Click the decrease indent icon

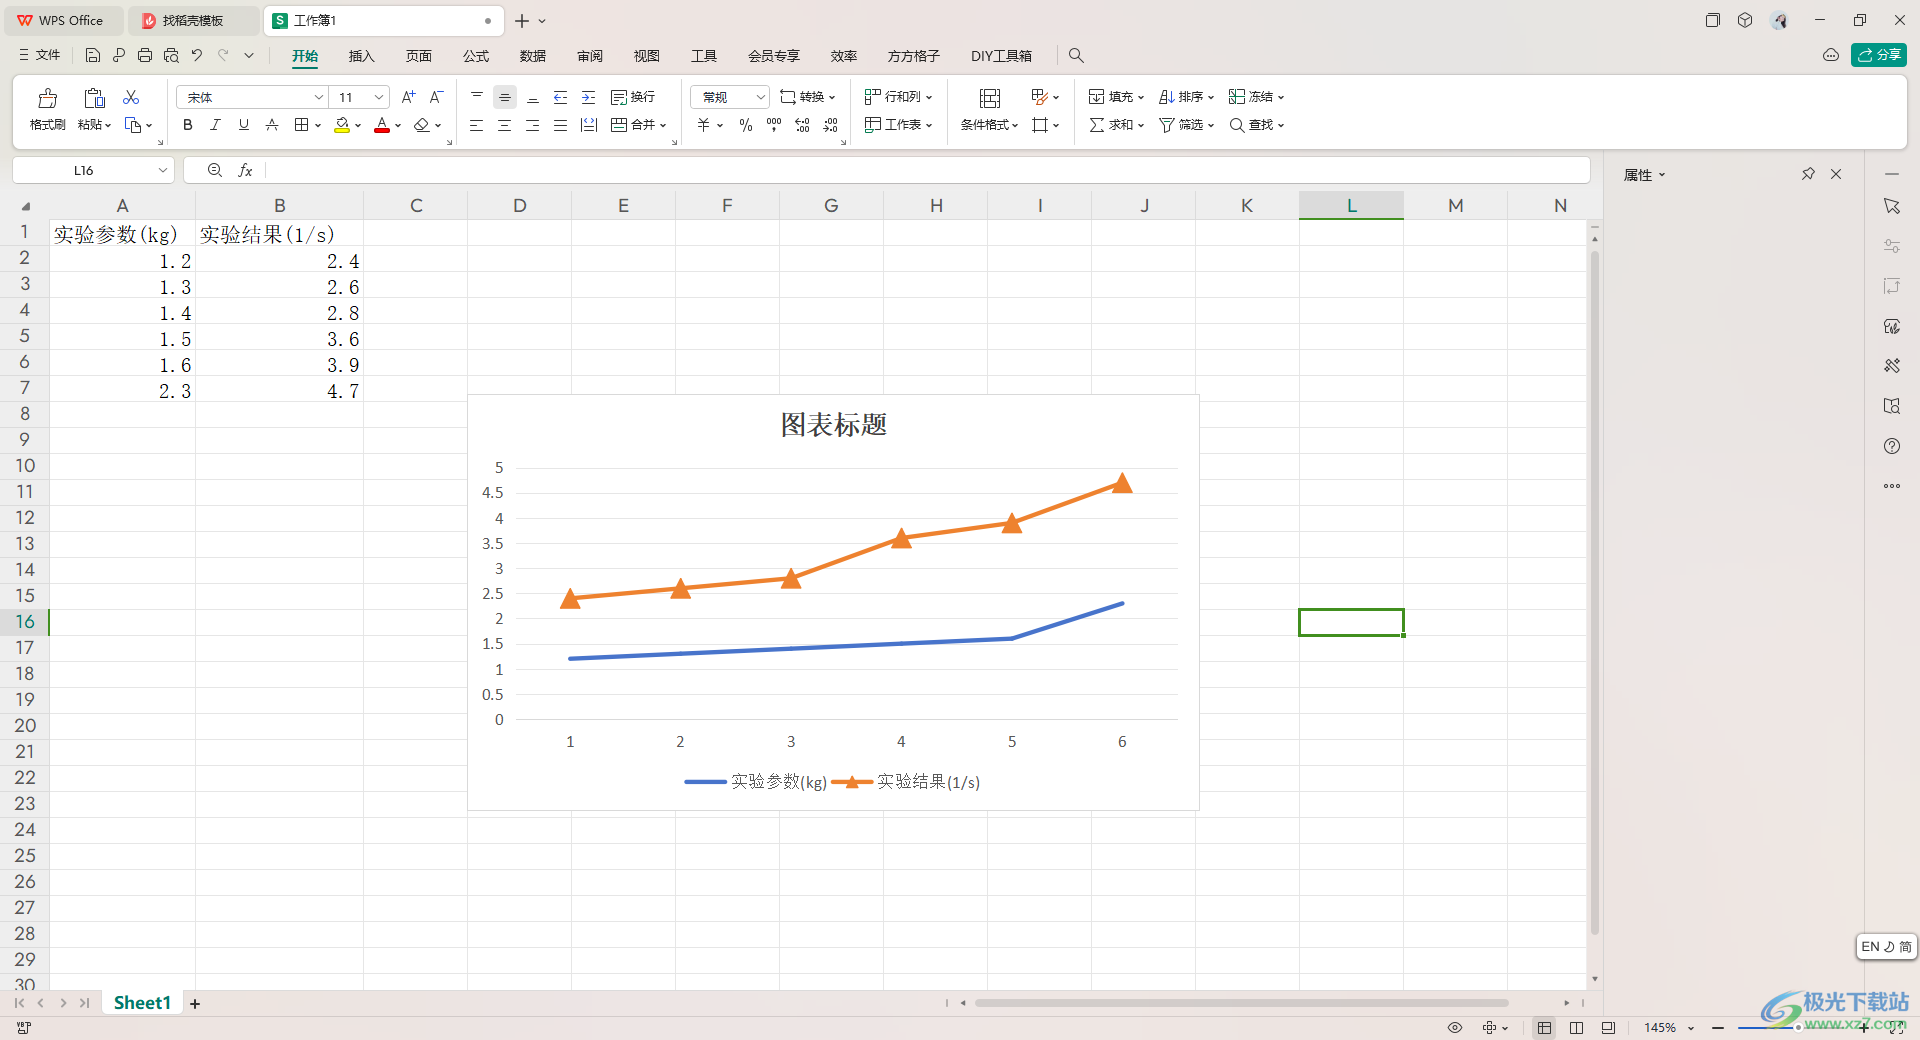(561, 97)
